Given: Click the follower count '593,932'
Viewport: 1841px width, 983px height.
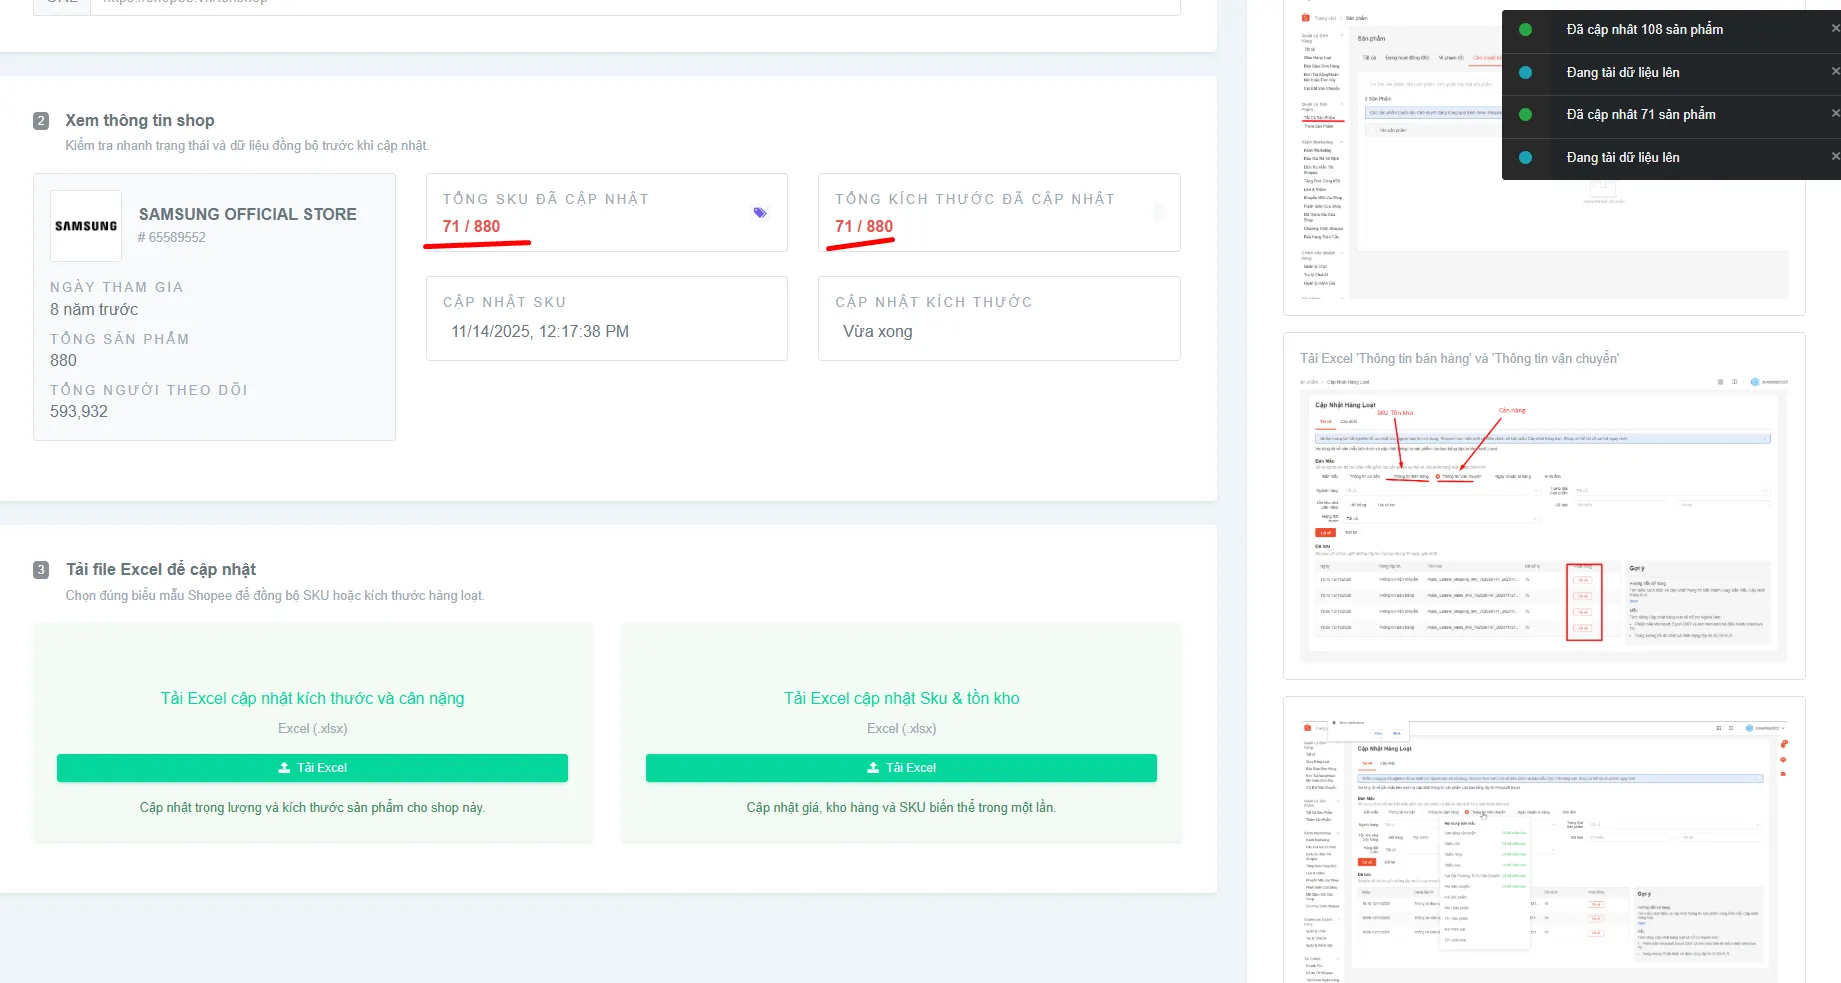Looking at the screenshot, I should 79,412.
